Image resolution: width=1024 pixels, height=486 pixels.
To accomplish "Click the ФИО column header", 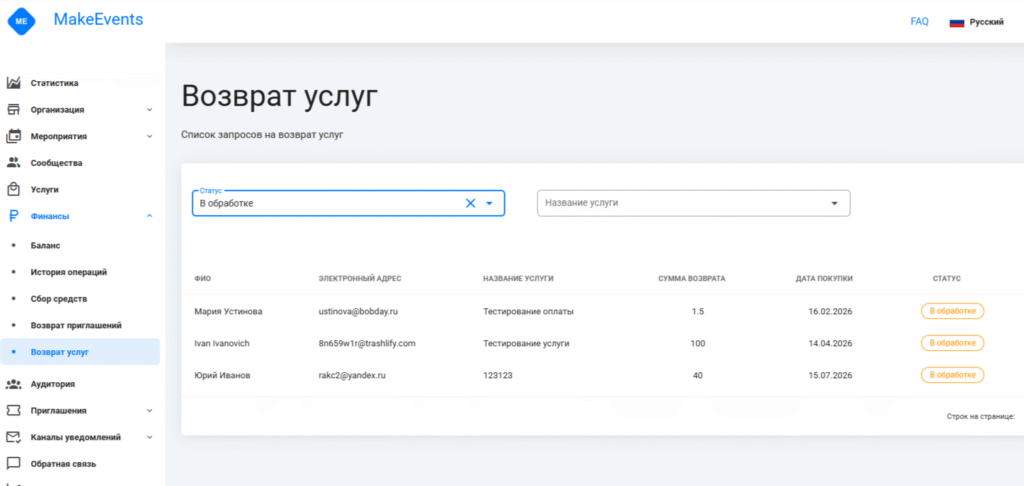I will tap(202, 279).
